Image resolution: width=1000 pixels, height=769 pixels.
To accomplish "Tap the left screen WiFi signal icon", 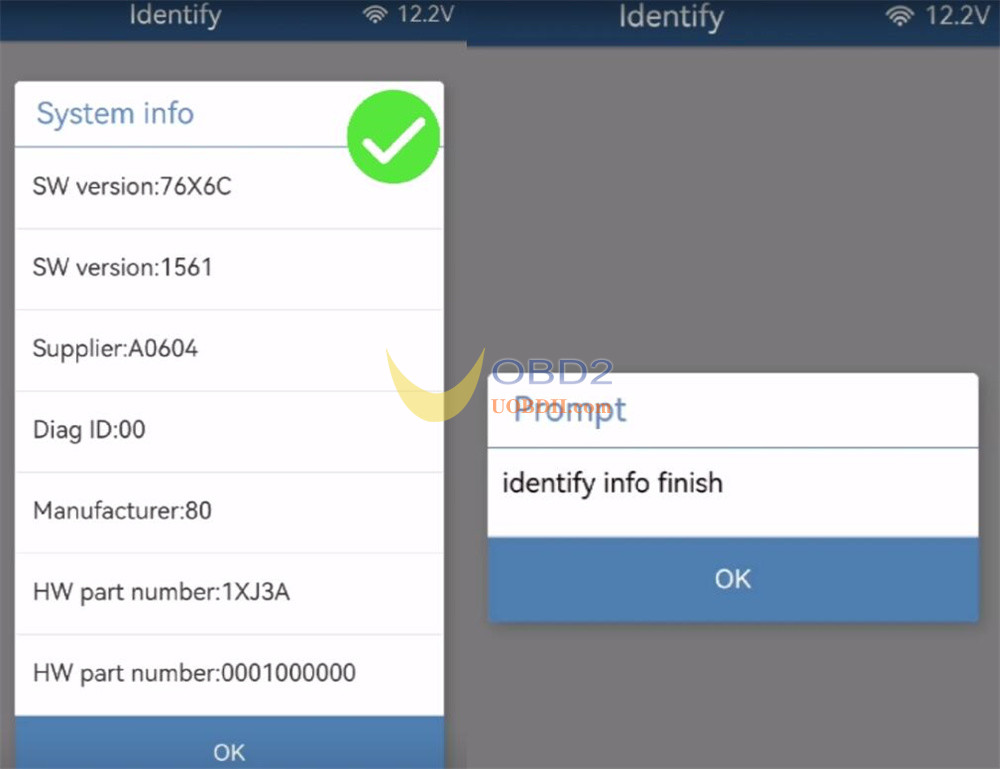I will point(375,14).
